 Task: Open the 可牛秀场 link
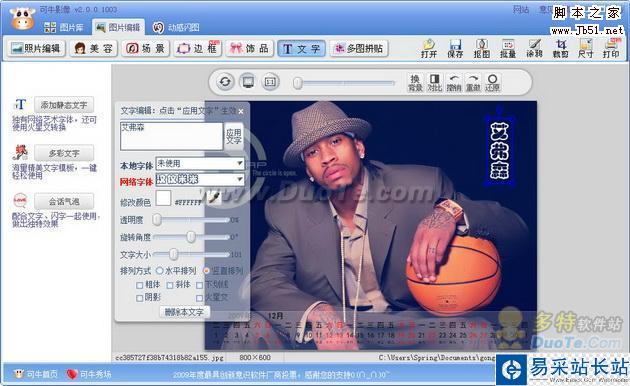click(x=89, y=374)
